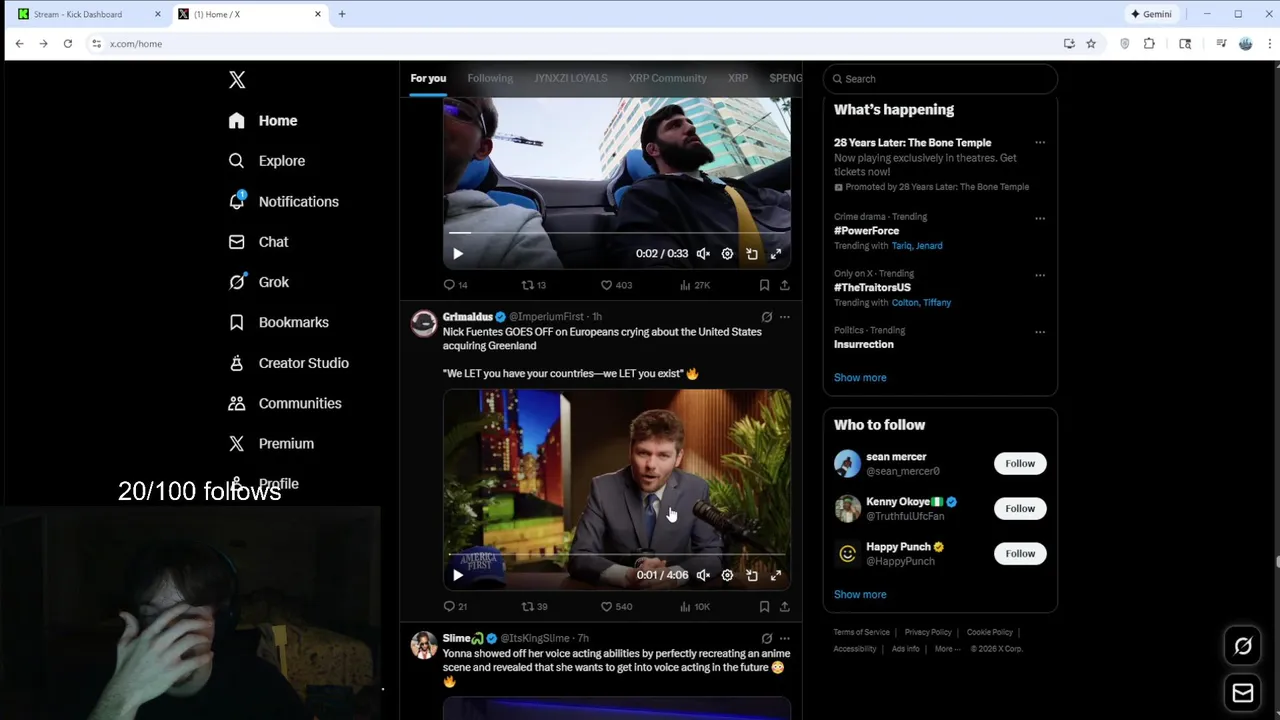Screen dimensions: 1280x720
Task: Show more trends under What's happening
Action: pos(860,378)
